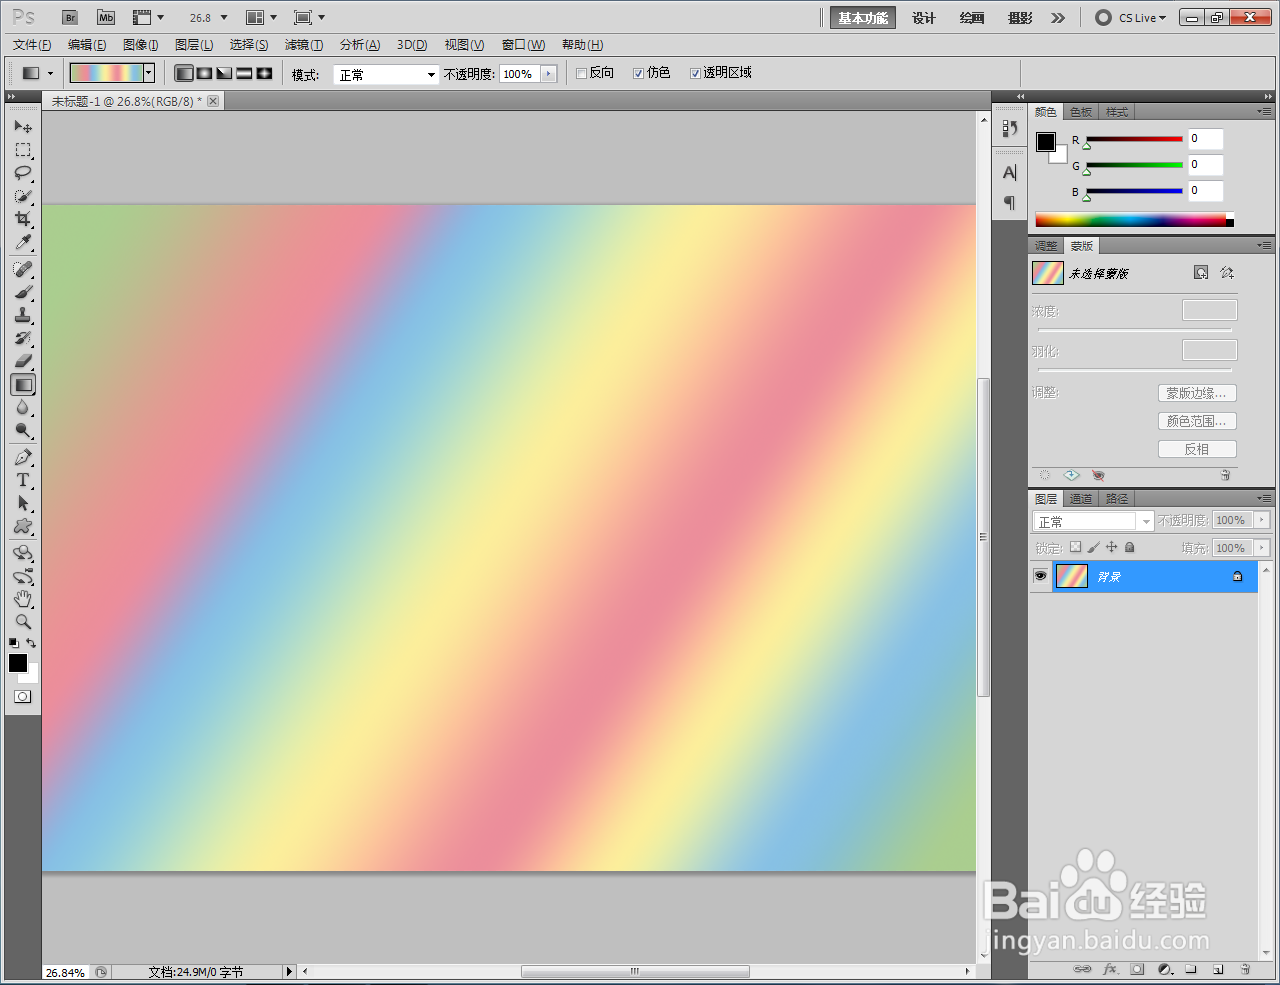This screenshot has width=1280, height=985.
Task: Select the Hand tool
Action: pyautogui.click(x=23, y=598)
